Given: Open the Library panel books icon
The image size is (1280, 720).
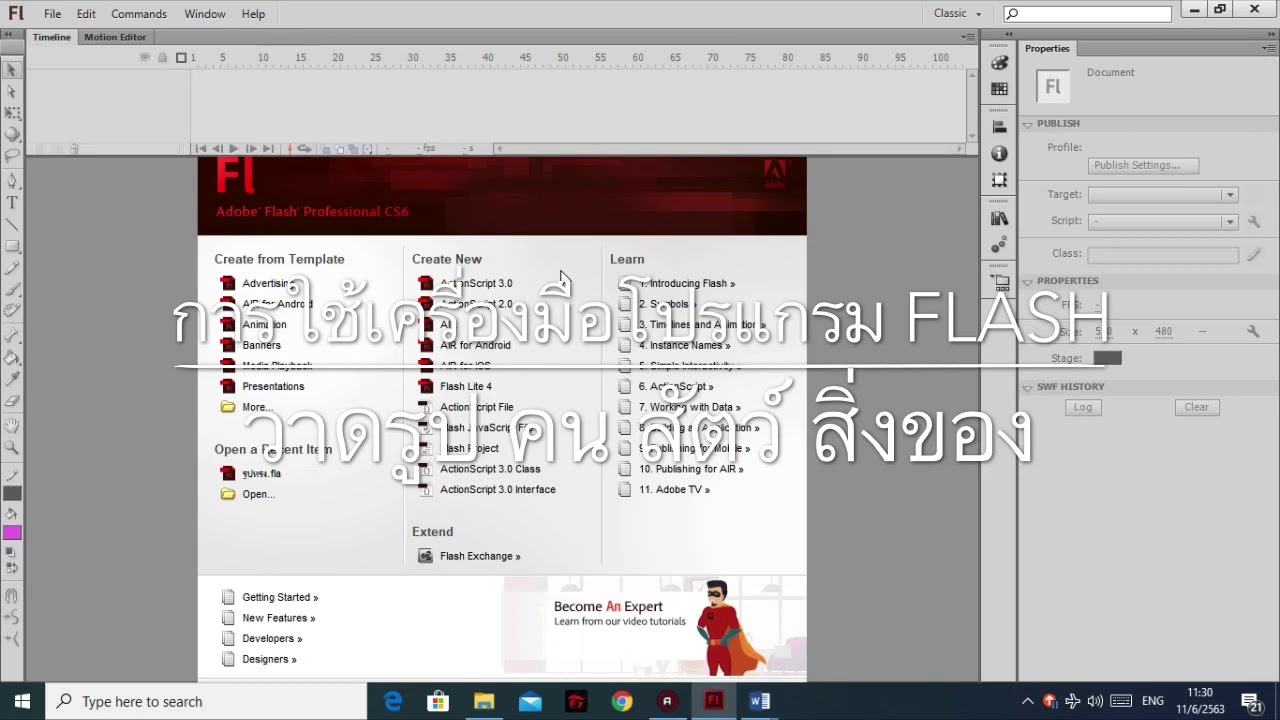Looking at the screenshot, I should (x=999, y=218).
